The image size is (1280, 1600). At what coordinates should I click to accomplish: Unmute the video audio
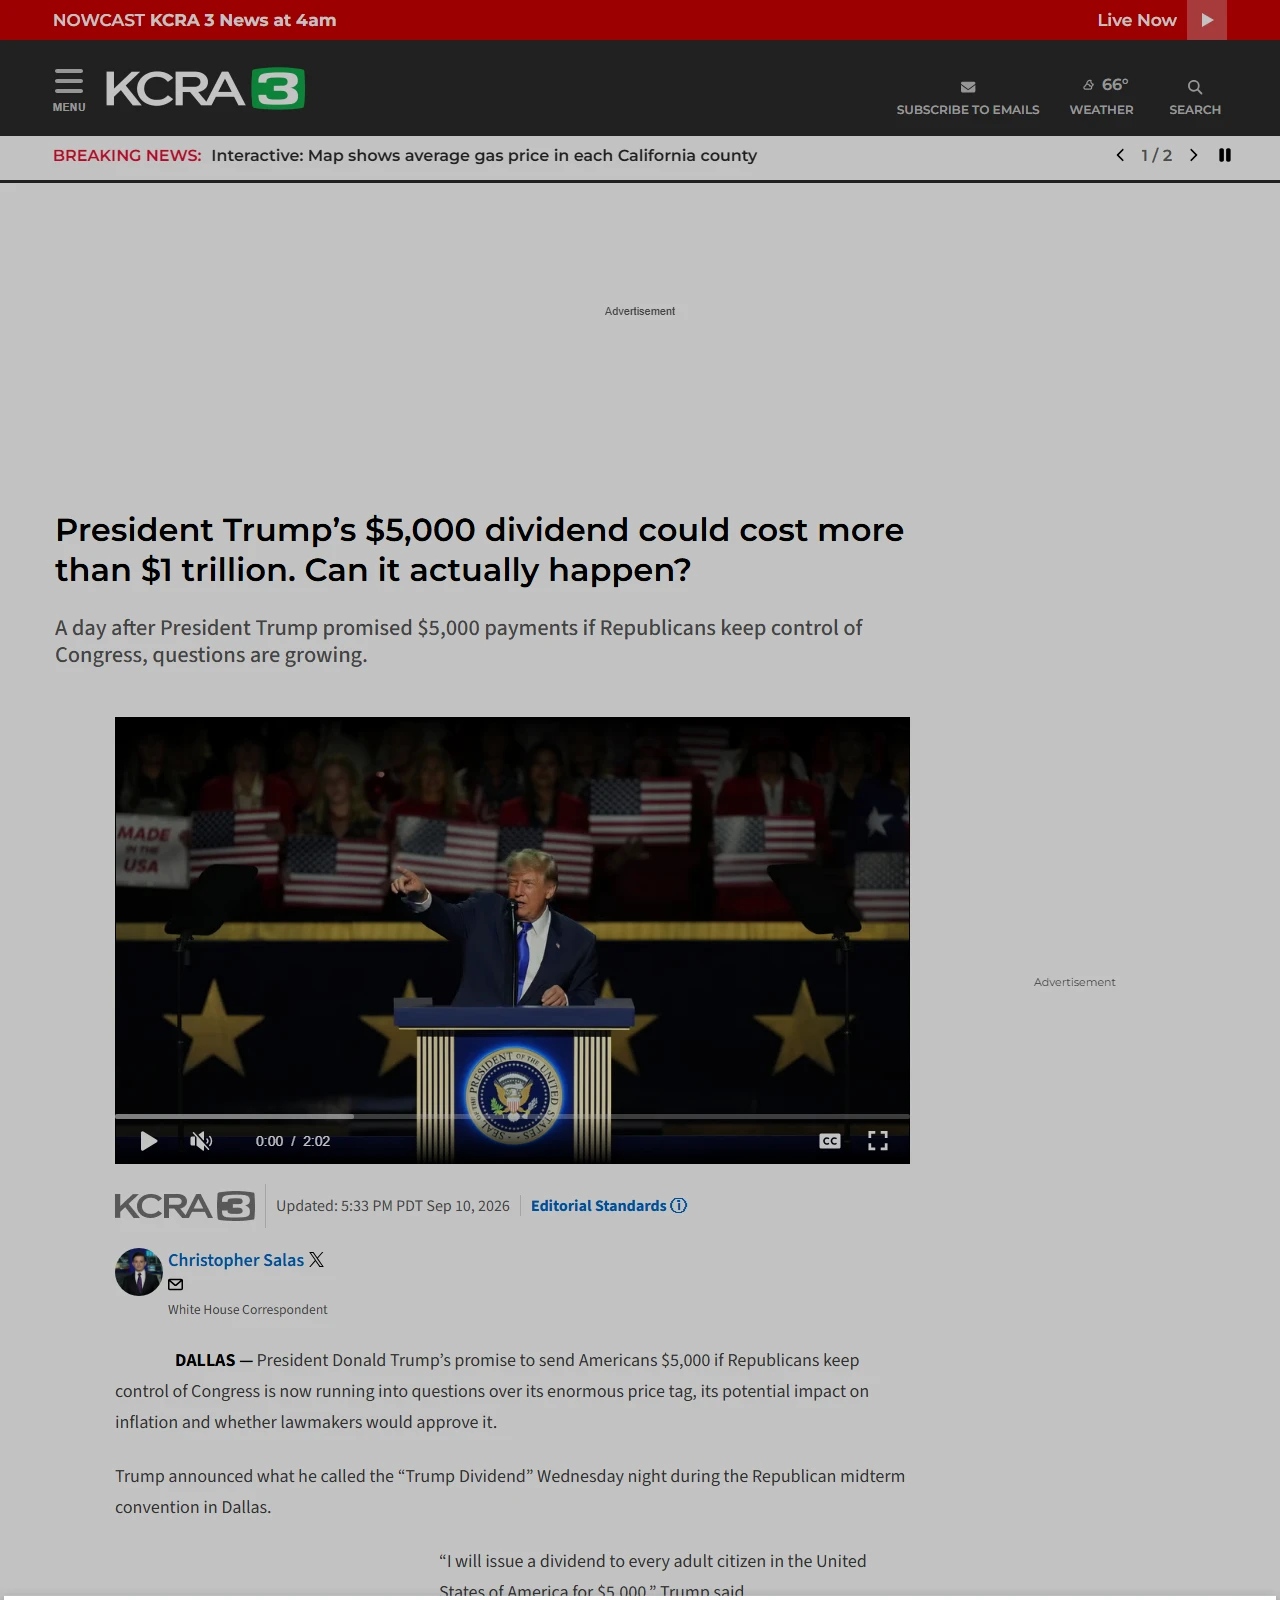point(201,1141)
